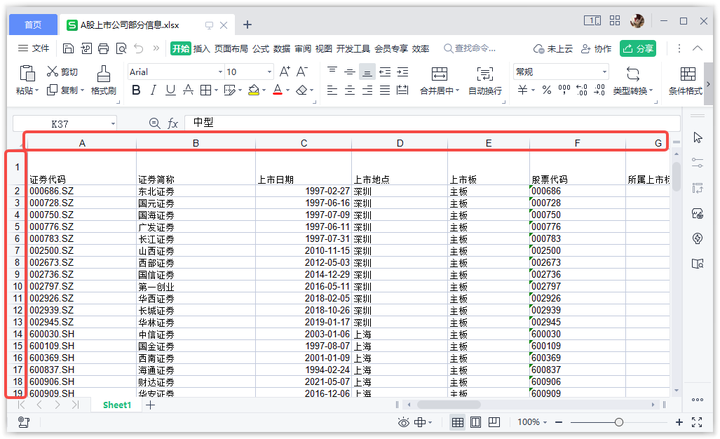Toggle Bold formatting

click(x=136, y=90)
